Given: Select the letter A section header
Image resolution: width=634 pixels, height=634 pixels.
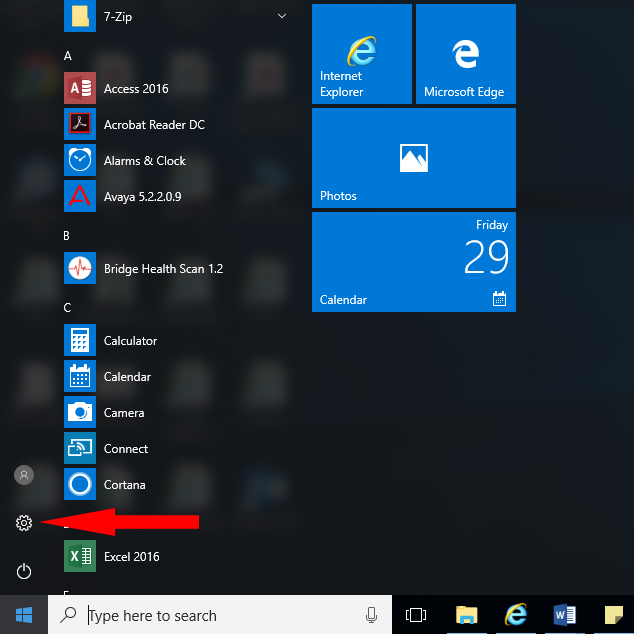Looking at the screenshot, I should [x=68, y=56].
